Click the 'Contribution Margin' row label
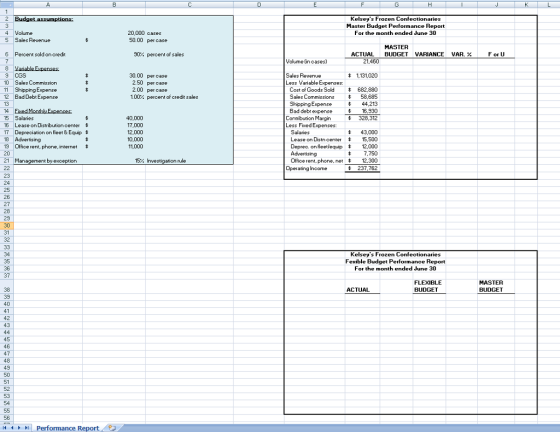The height and width of the screenshot is (432, 560). [x=308, y=118]
